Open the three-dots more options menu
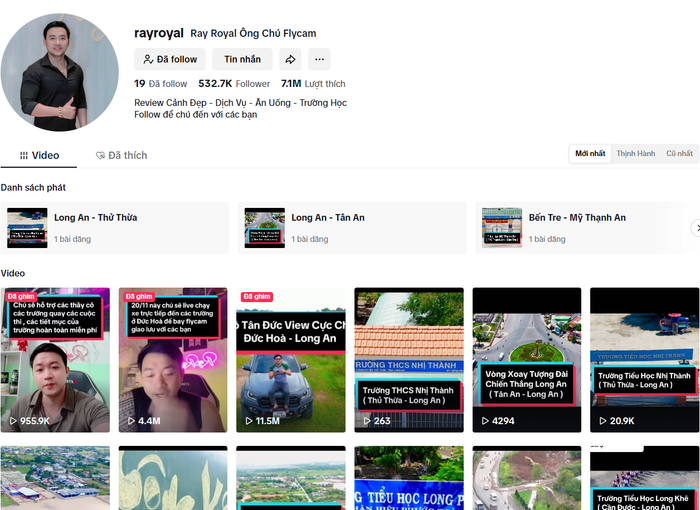The width and height of the screenshot is (700, 510). (318, 60)
